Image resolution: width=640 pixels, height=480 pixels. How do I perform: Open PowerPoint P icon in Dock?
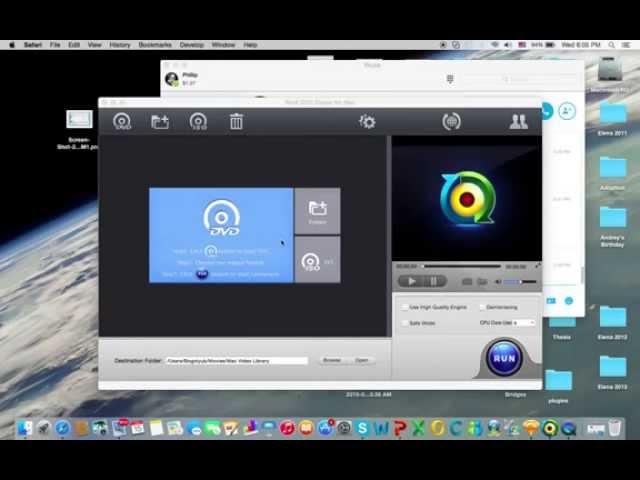(400, 428)
